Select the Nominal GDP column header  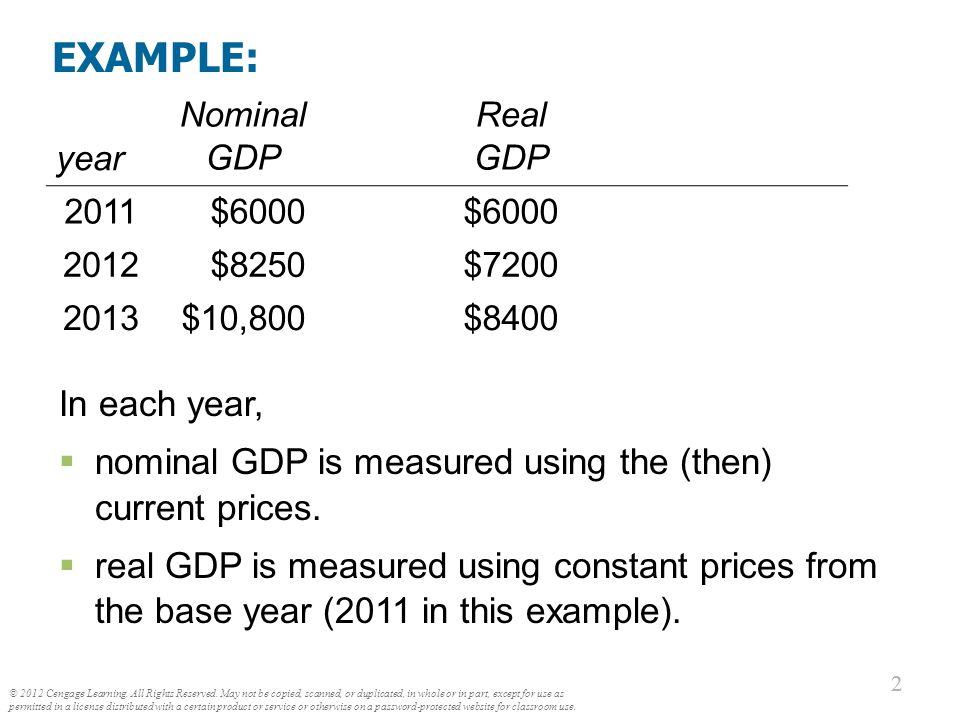[244, 136]
